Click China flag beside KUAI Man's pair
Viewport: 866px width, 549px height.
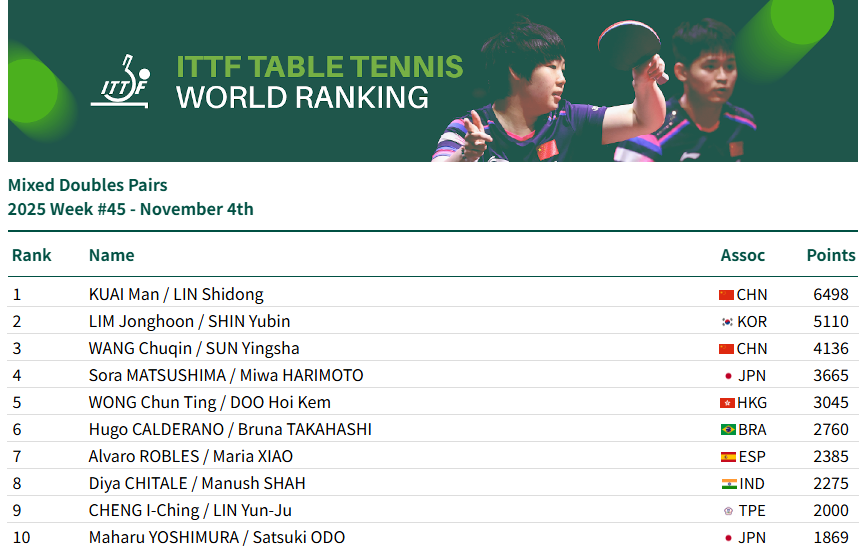click(x=726, y=295)
